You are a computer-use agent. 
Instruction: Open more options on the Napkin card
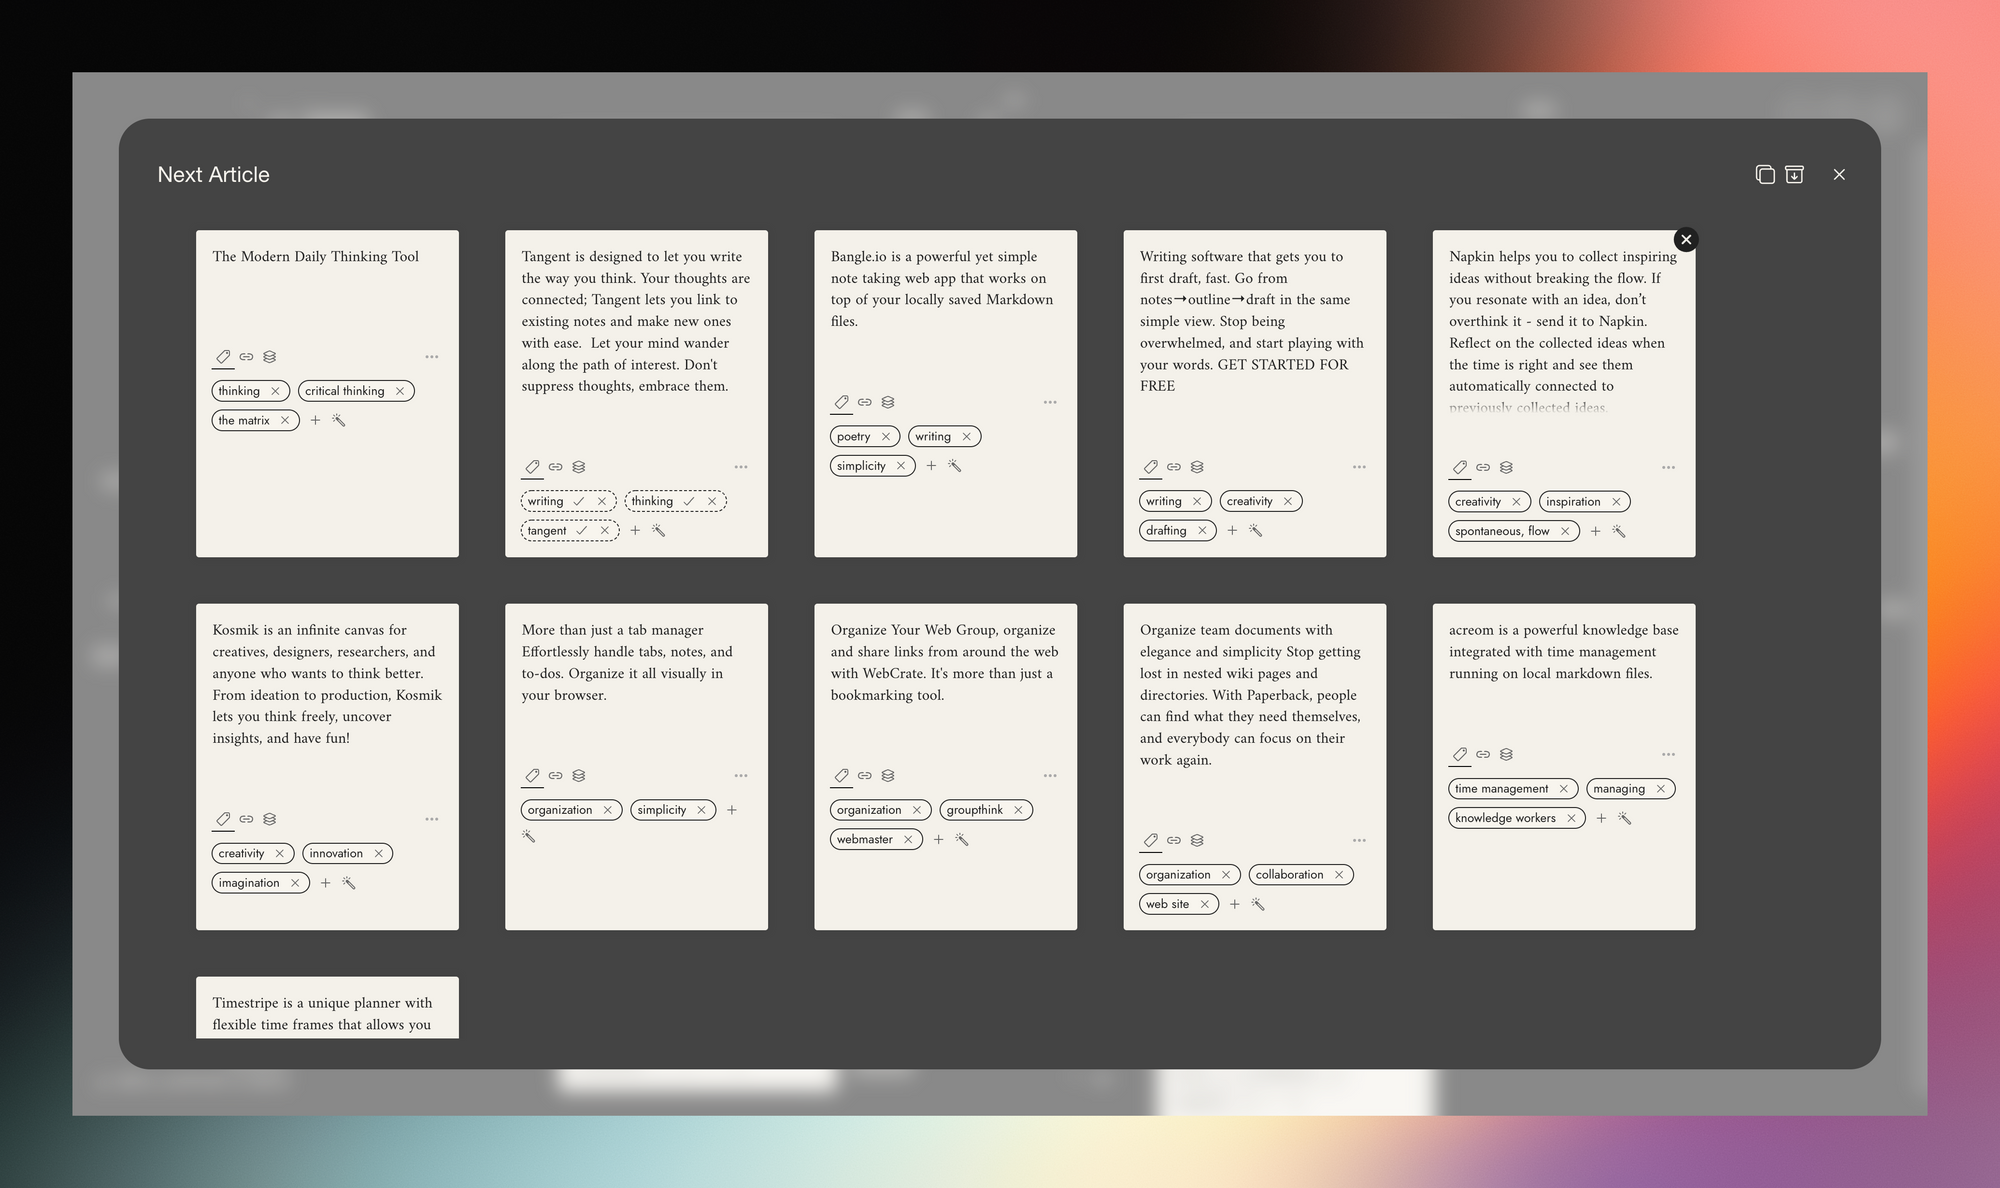point(1668,467)
